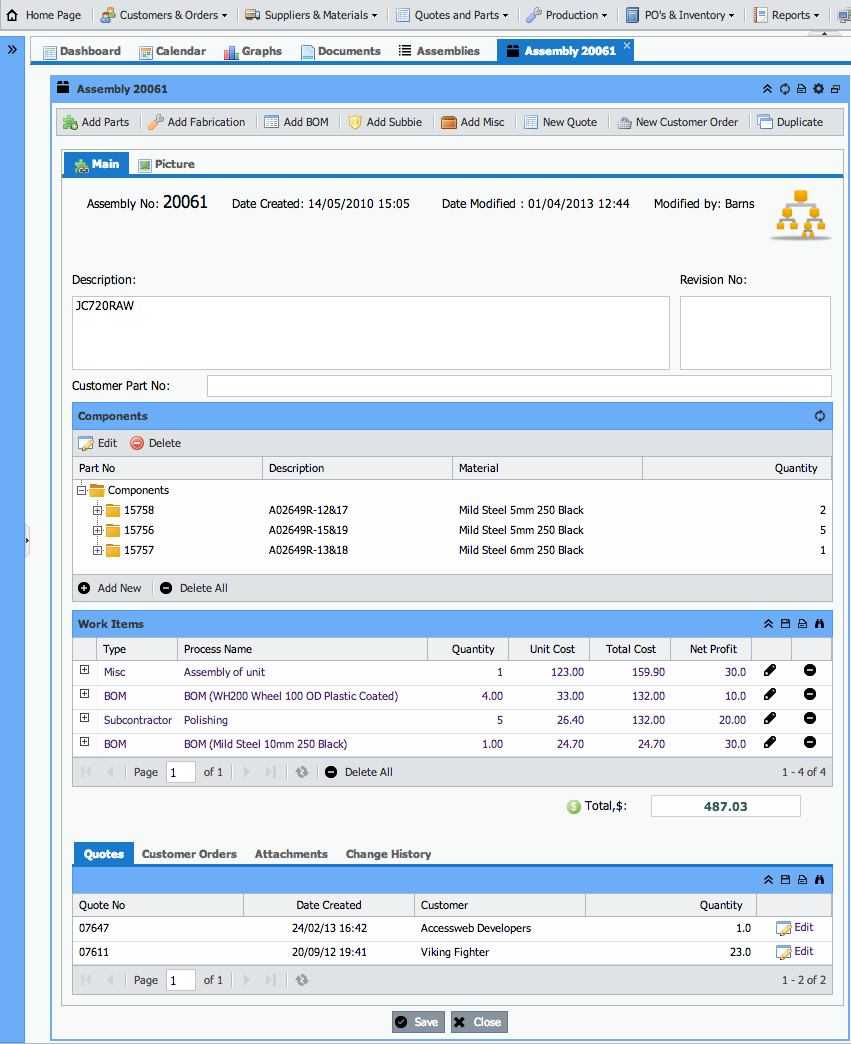851x1044 pixels.
Task: Open the Reports dropdown menu
Action: coord(786,15)
